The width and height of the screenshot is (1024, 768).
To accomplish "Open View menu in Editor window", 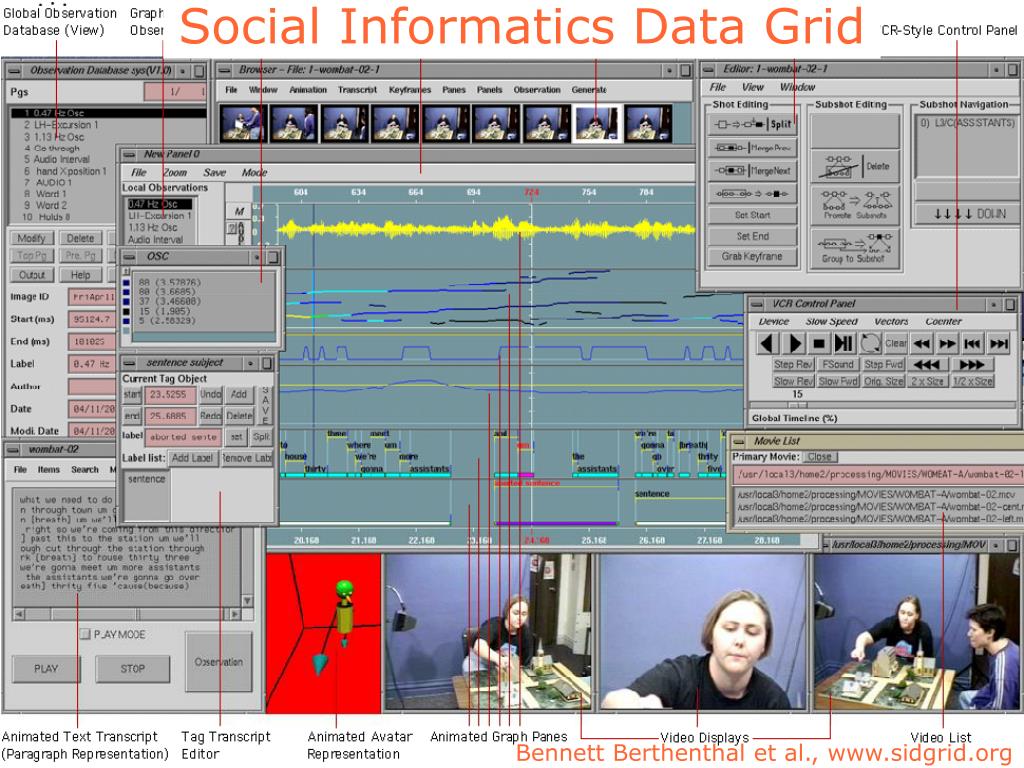I will pos(752,87).
